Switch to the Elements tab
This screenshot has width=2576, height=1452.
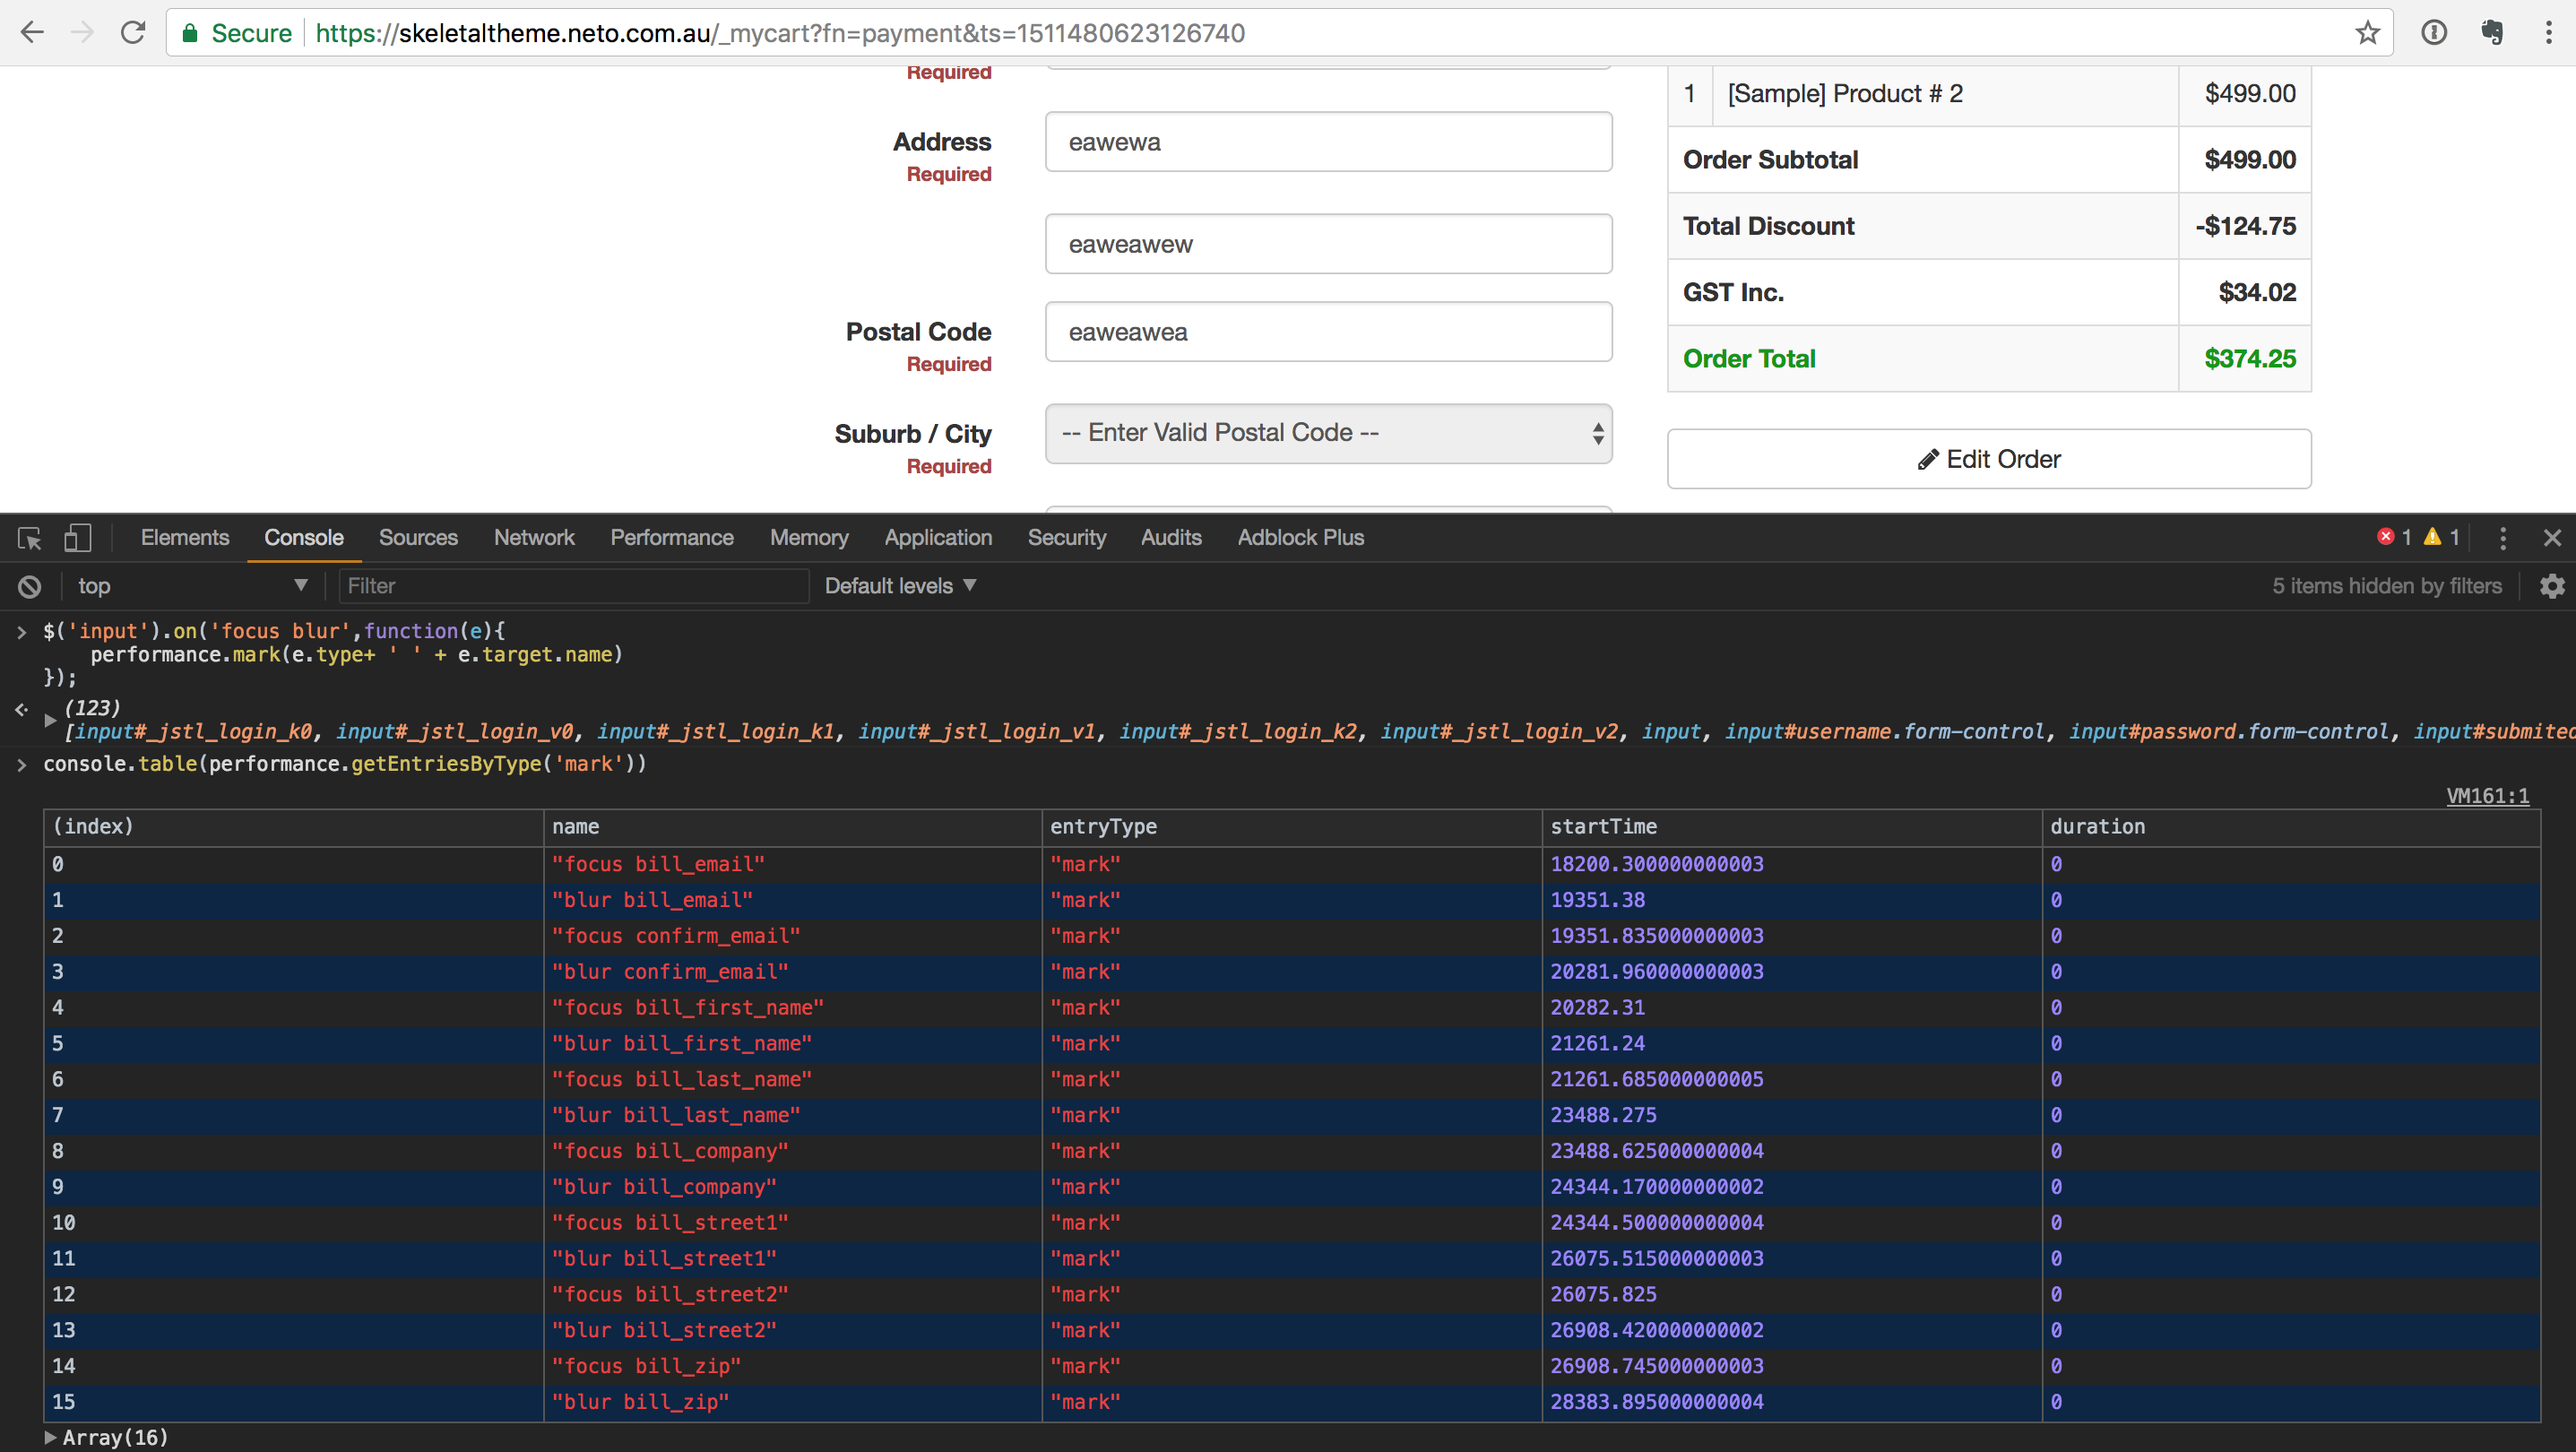click(x=185, y=538)
